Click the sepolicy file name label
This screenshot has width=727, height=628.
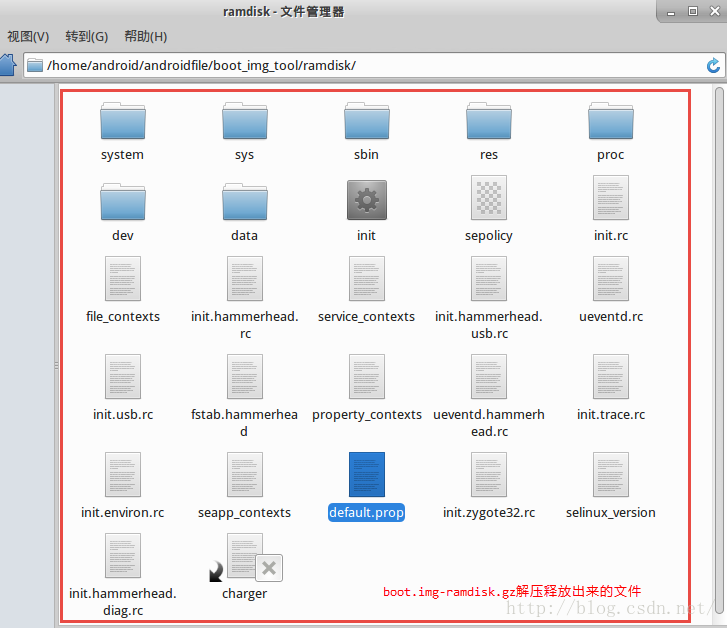(x=489, y=236)
